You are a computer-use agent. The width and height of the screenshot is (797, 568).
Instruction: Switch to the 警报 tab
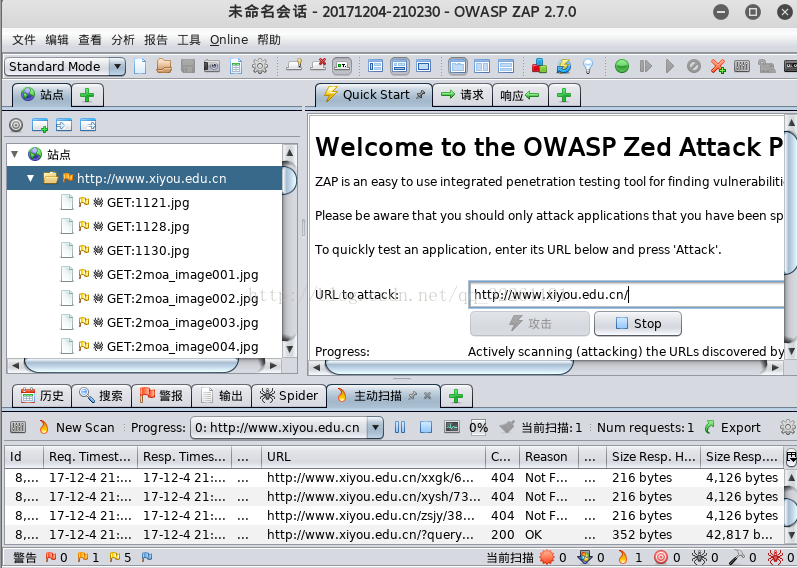tap(161, 396)
